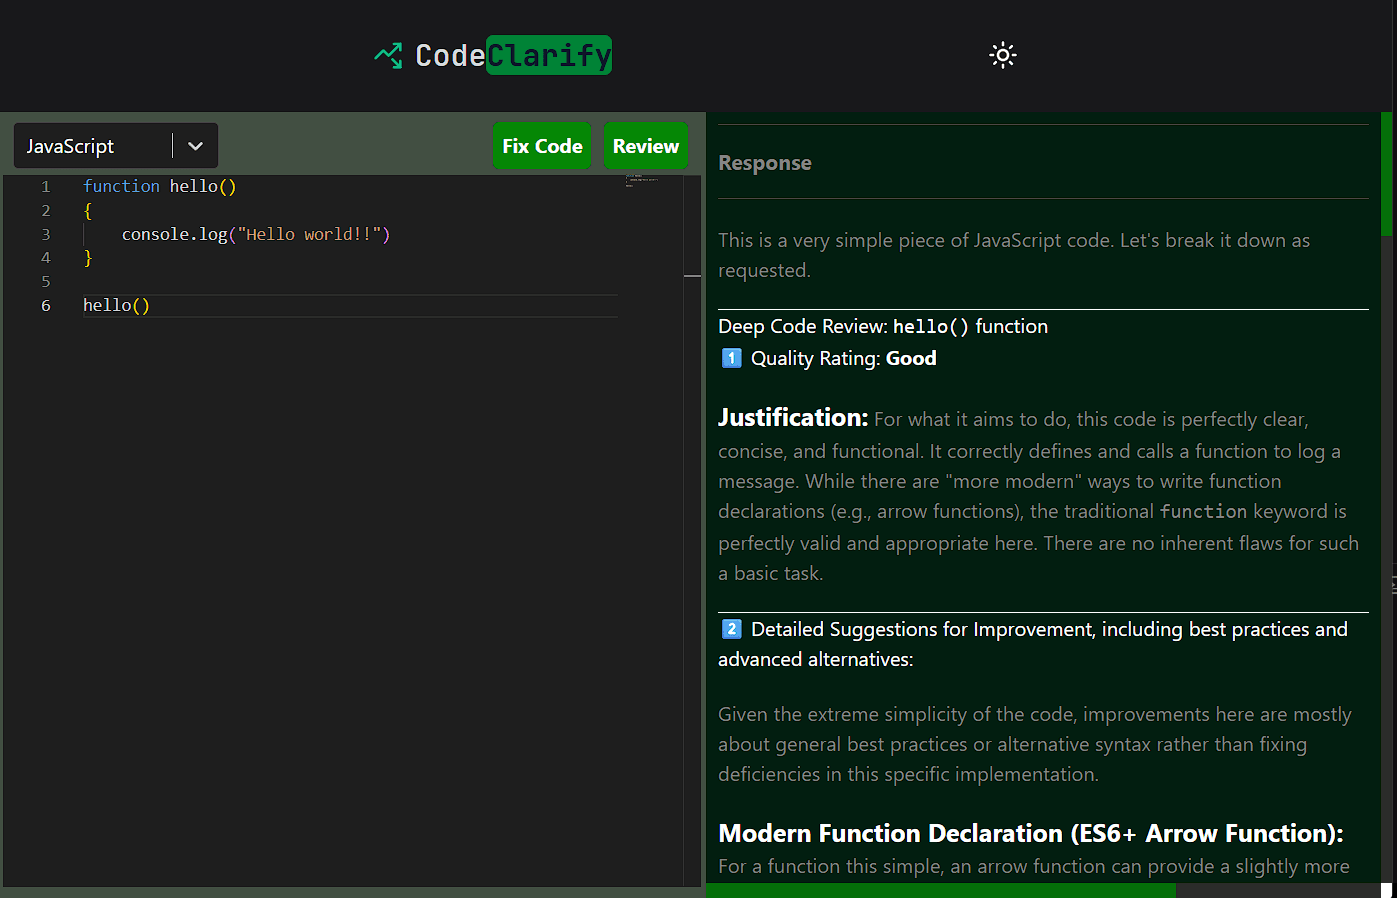Click the highlighted "Clarify" part of the logo
The height and width of the screenshot is (898, 1397).
[548, 55]
